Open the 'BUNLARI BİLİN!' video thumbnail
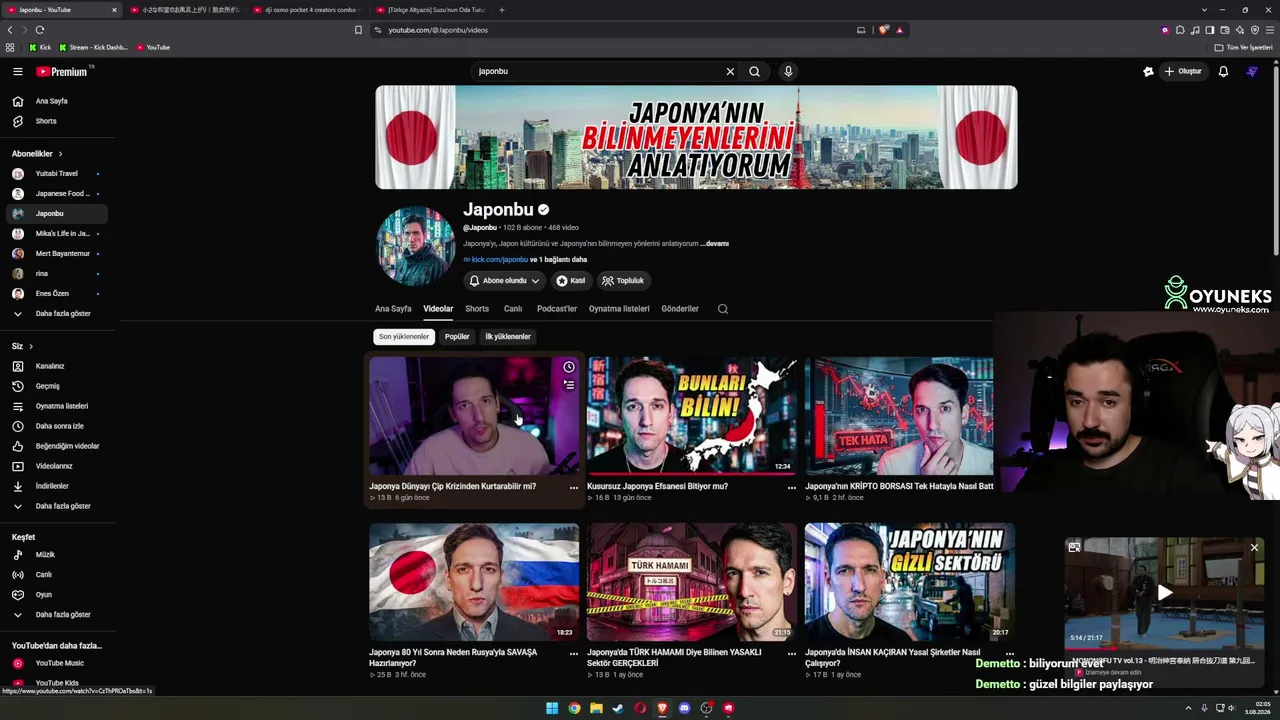Image resolution: width=1280 pixels, height=720 pixels. (x=692, y=416)
